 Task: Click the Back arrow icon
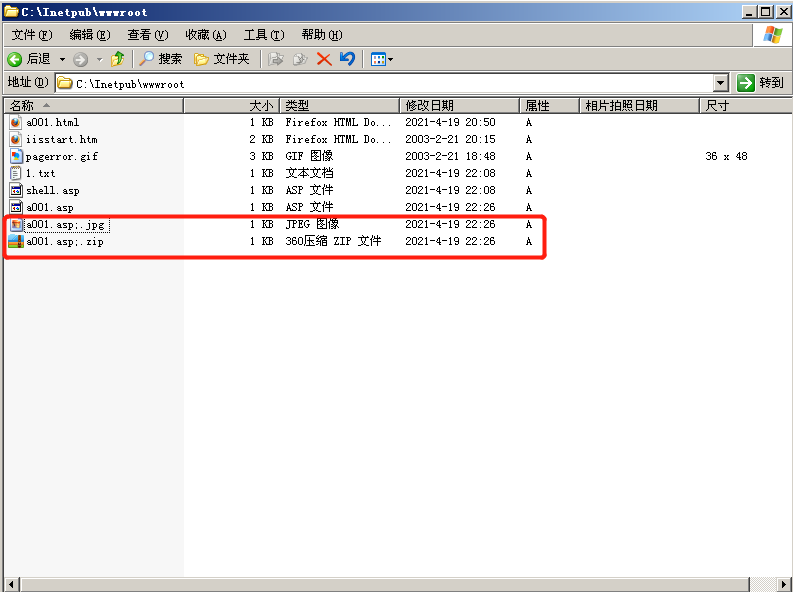tap(15, 59)
